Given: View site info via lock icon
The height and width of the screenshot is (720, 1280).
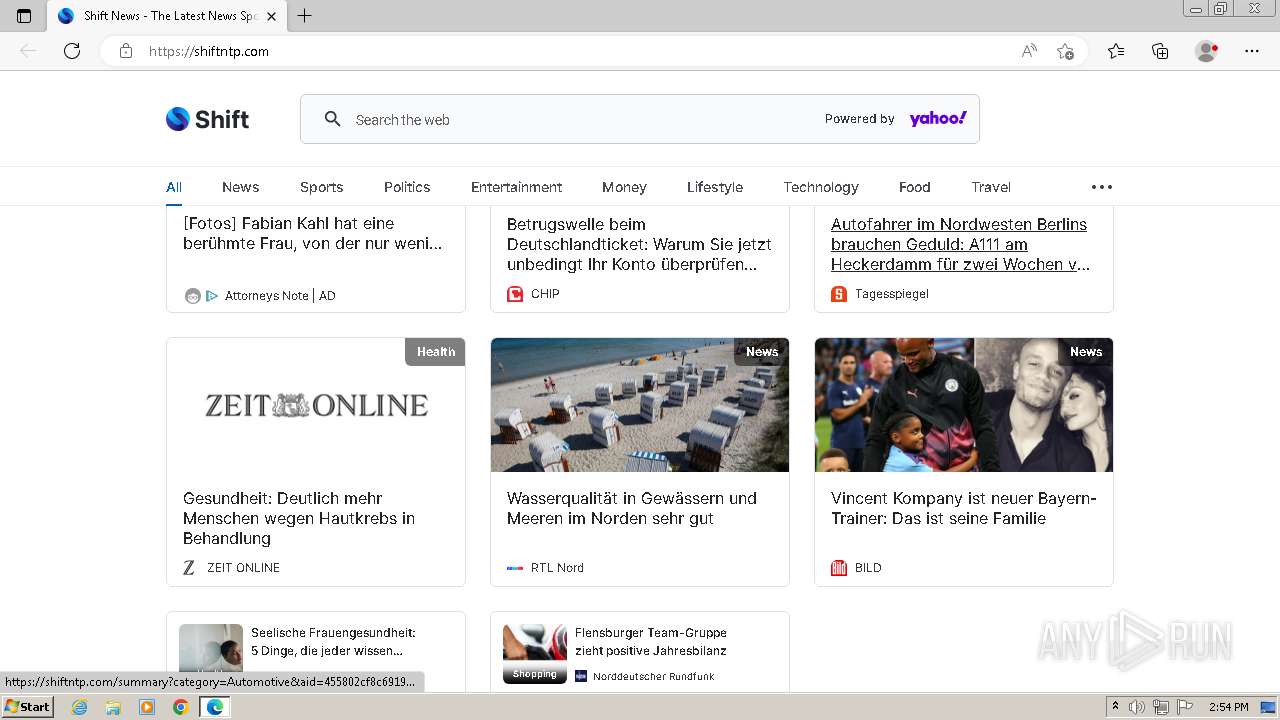Looking at the screenshot, I should 126,51.
